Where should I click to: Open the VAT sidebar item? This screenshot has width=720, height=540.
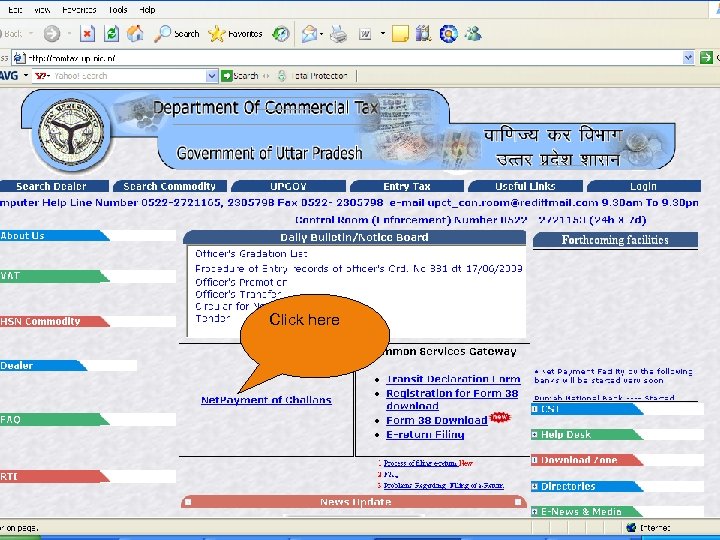54,276
